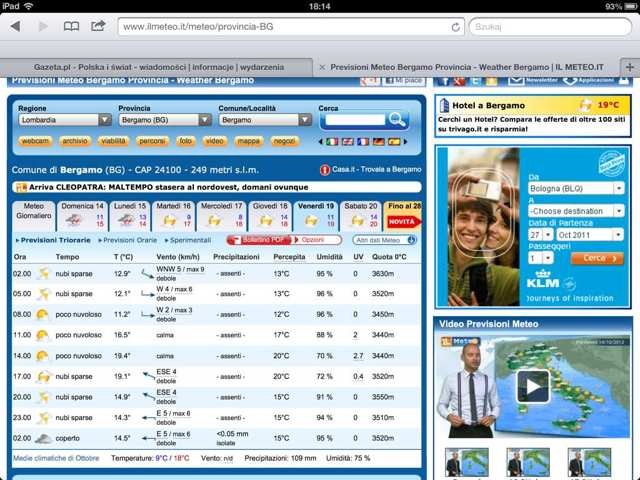Select the Meteo Giornaliero tab
This screenshot has width=640, height=480.
tap(33, 216)
